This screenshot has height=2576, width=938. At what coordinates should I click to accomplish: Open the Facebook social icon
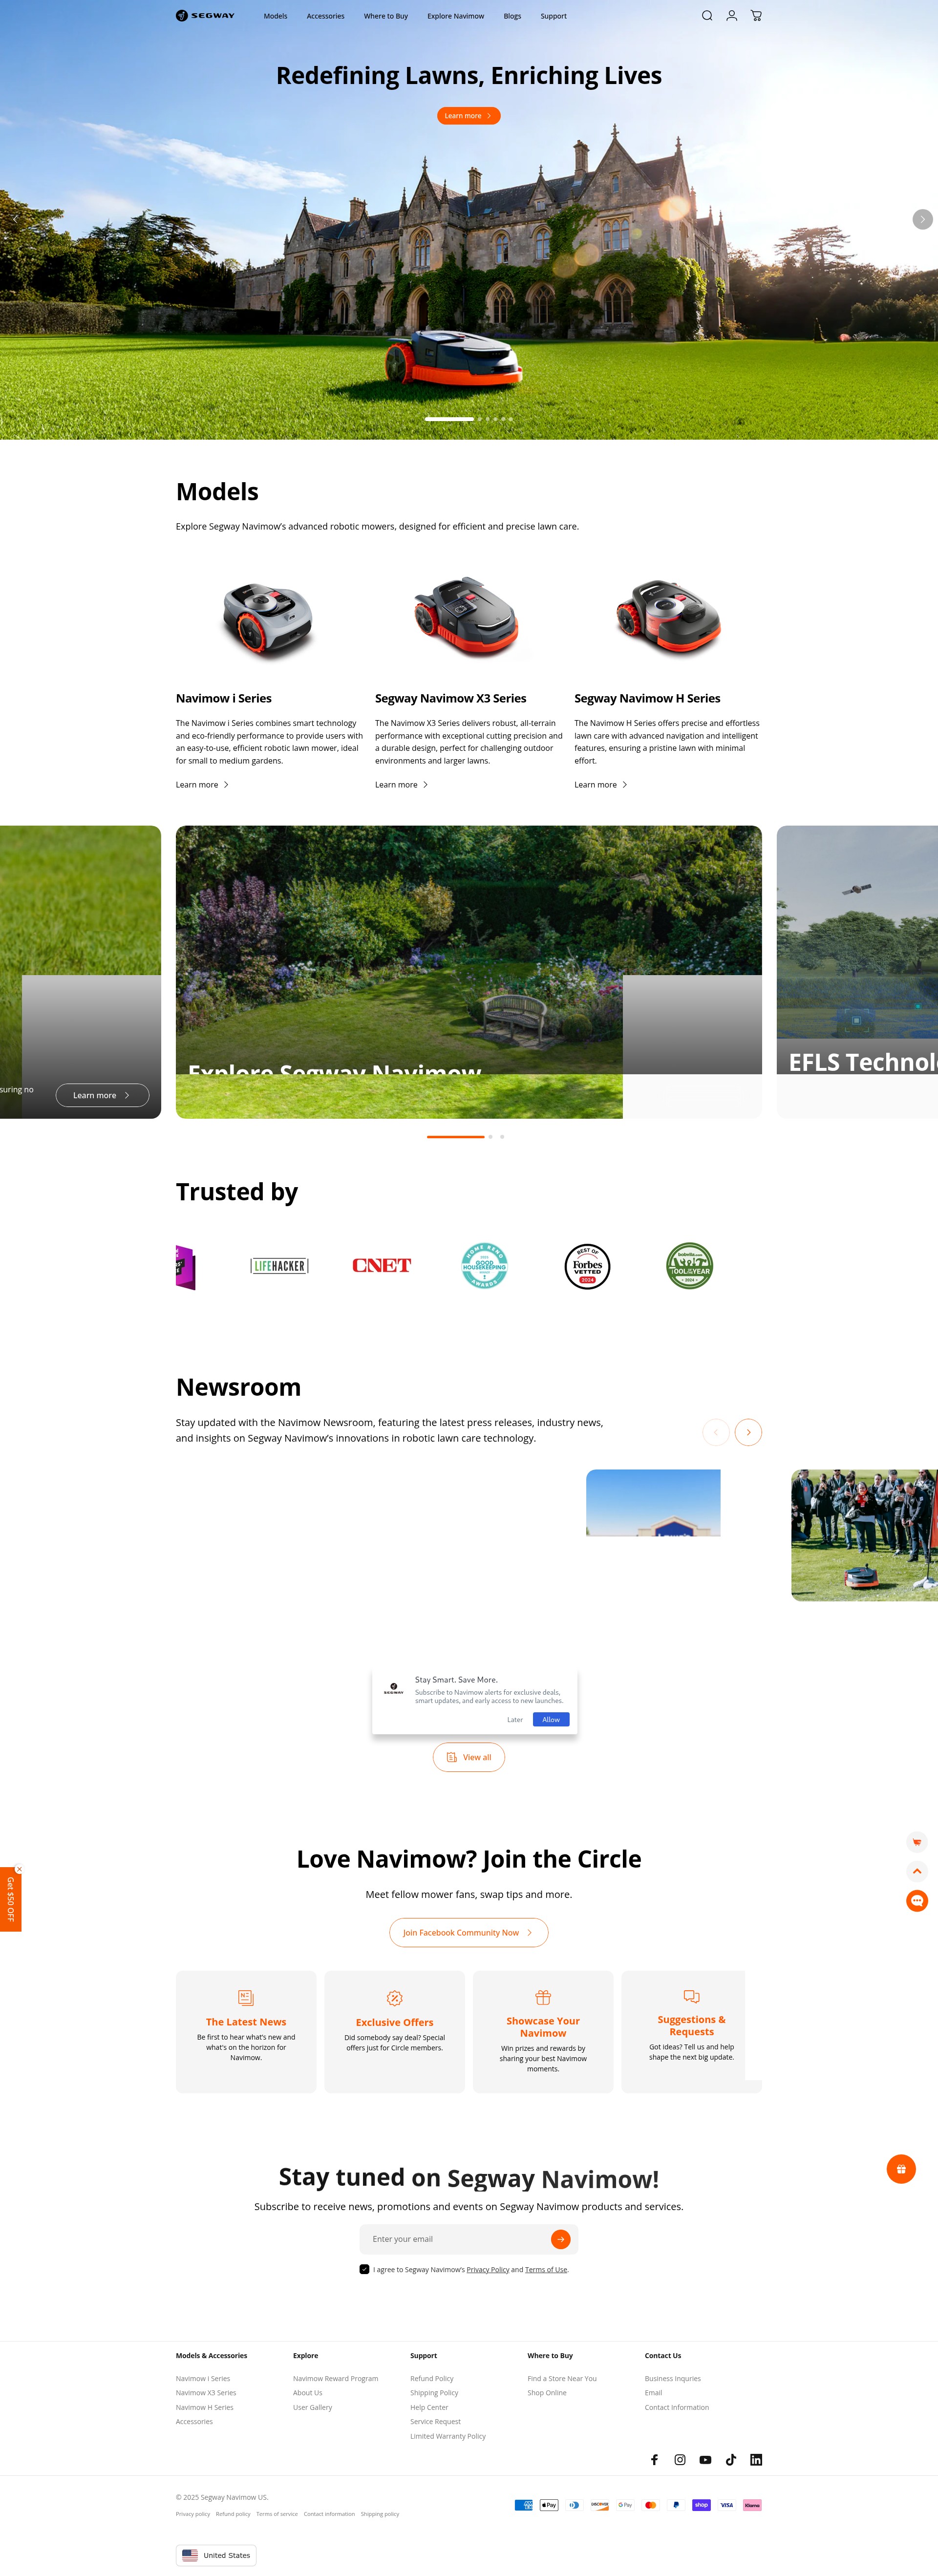pos(655,2459)
